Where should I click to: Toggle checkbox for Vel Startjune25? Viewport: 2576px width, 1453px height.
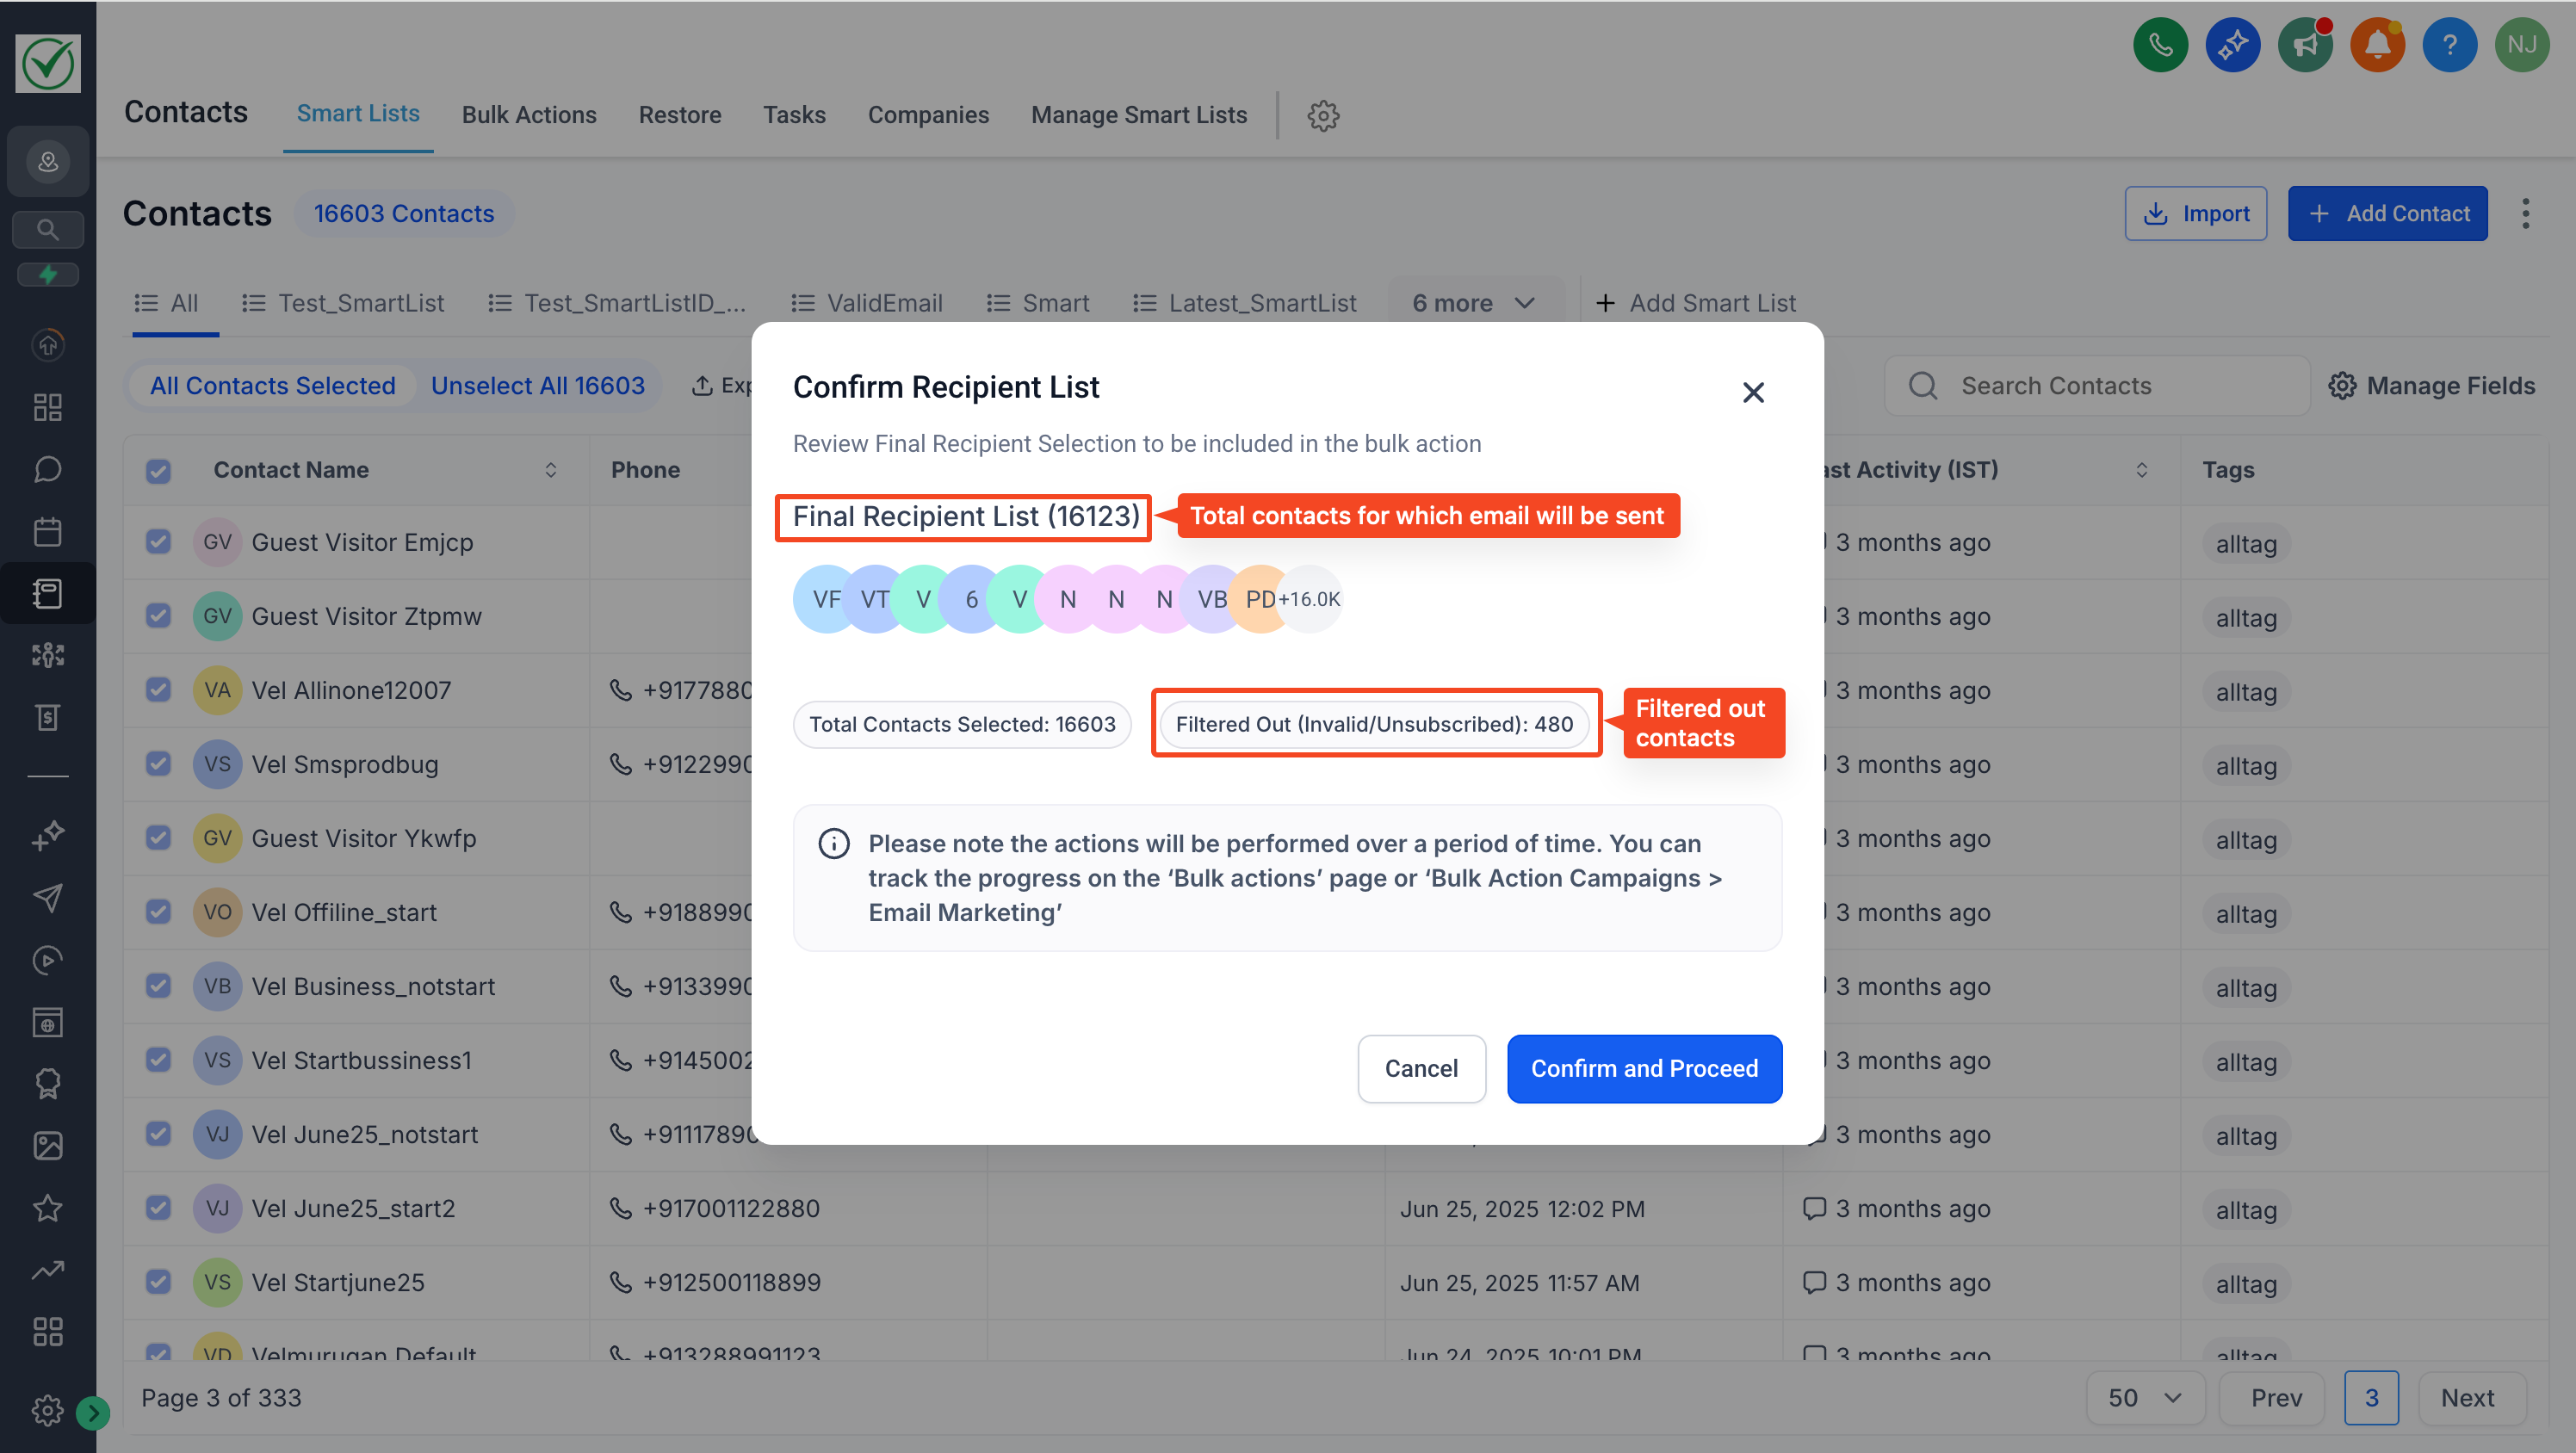pos(158,1282)
